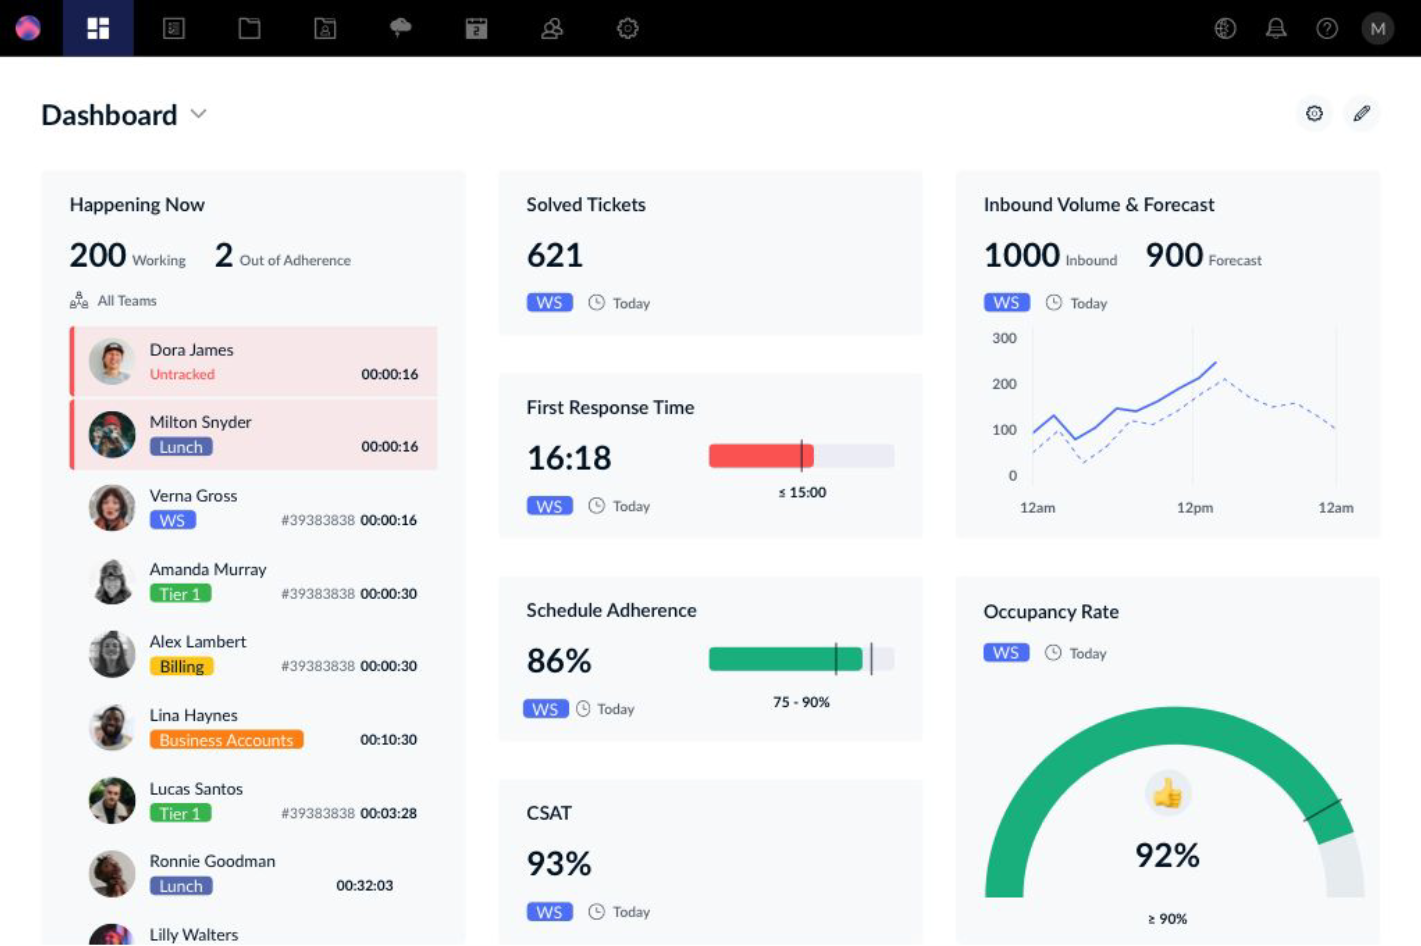Click Lucas Santos's Tier 1 tag
Viewport: 1421px width, 946px height.
[x=180, y=813]
